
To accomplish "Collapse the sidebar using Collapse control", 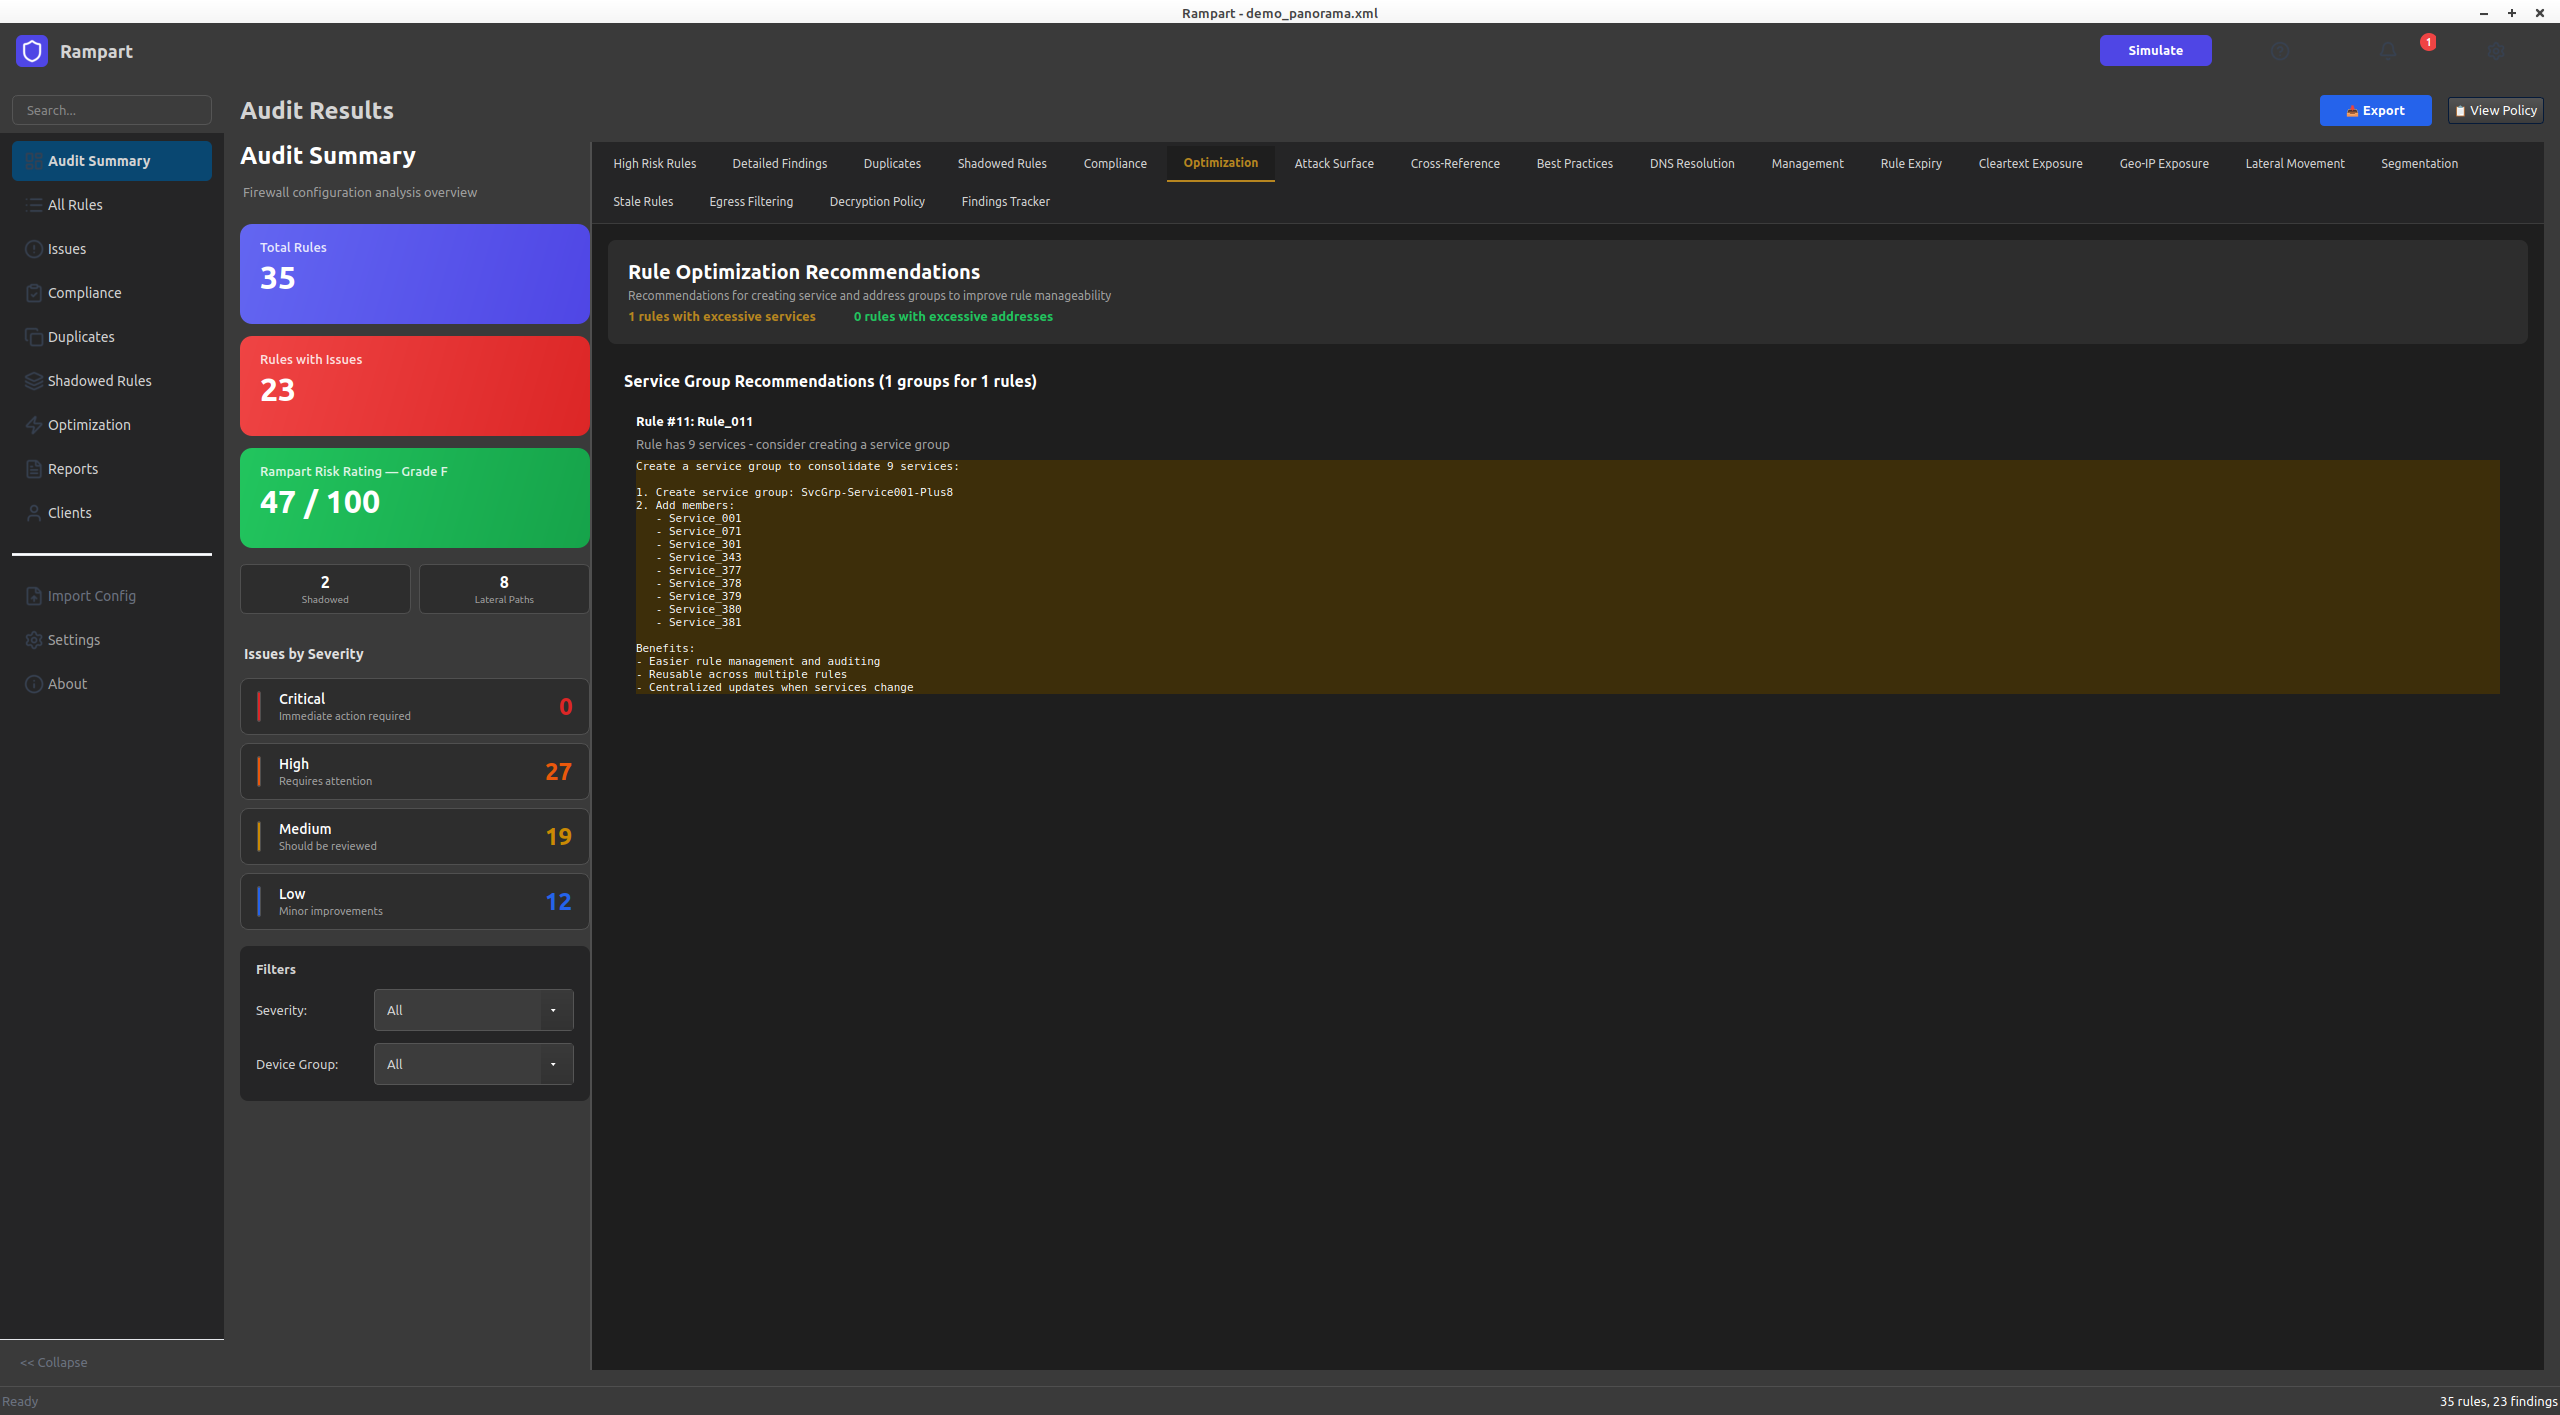I will click(x=53, y=1362).
